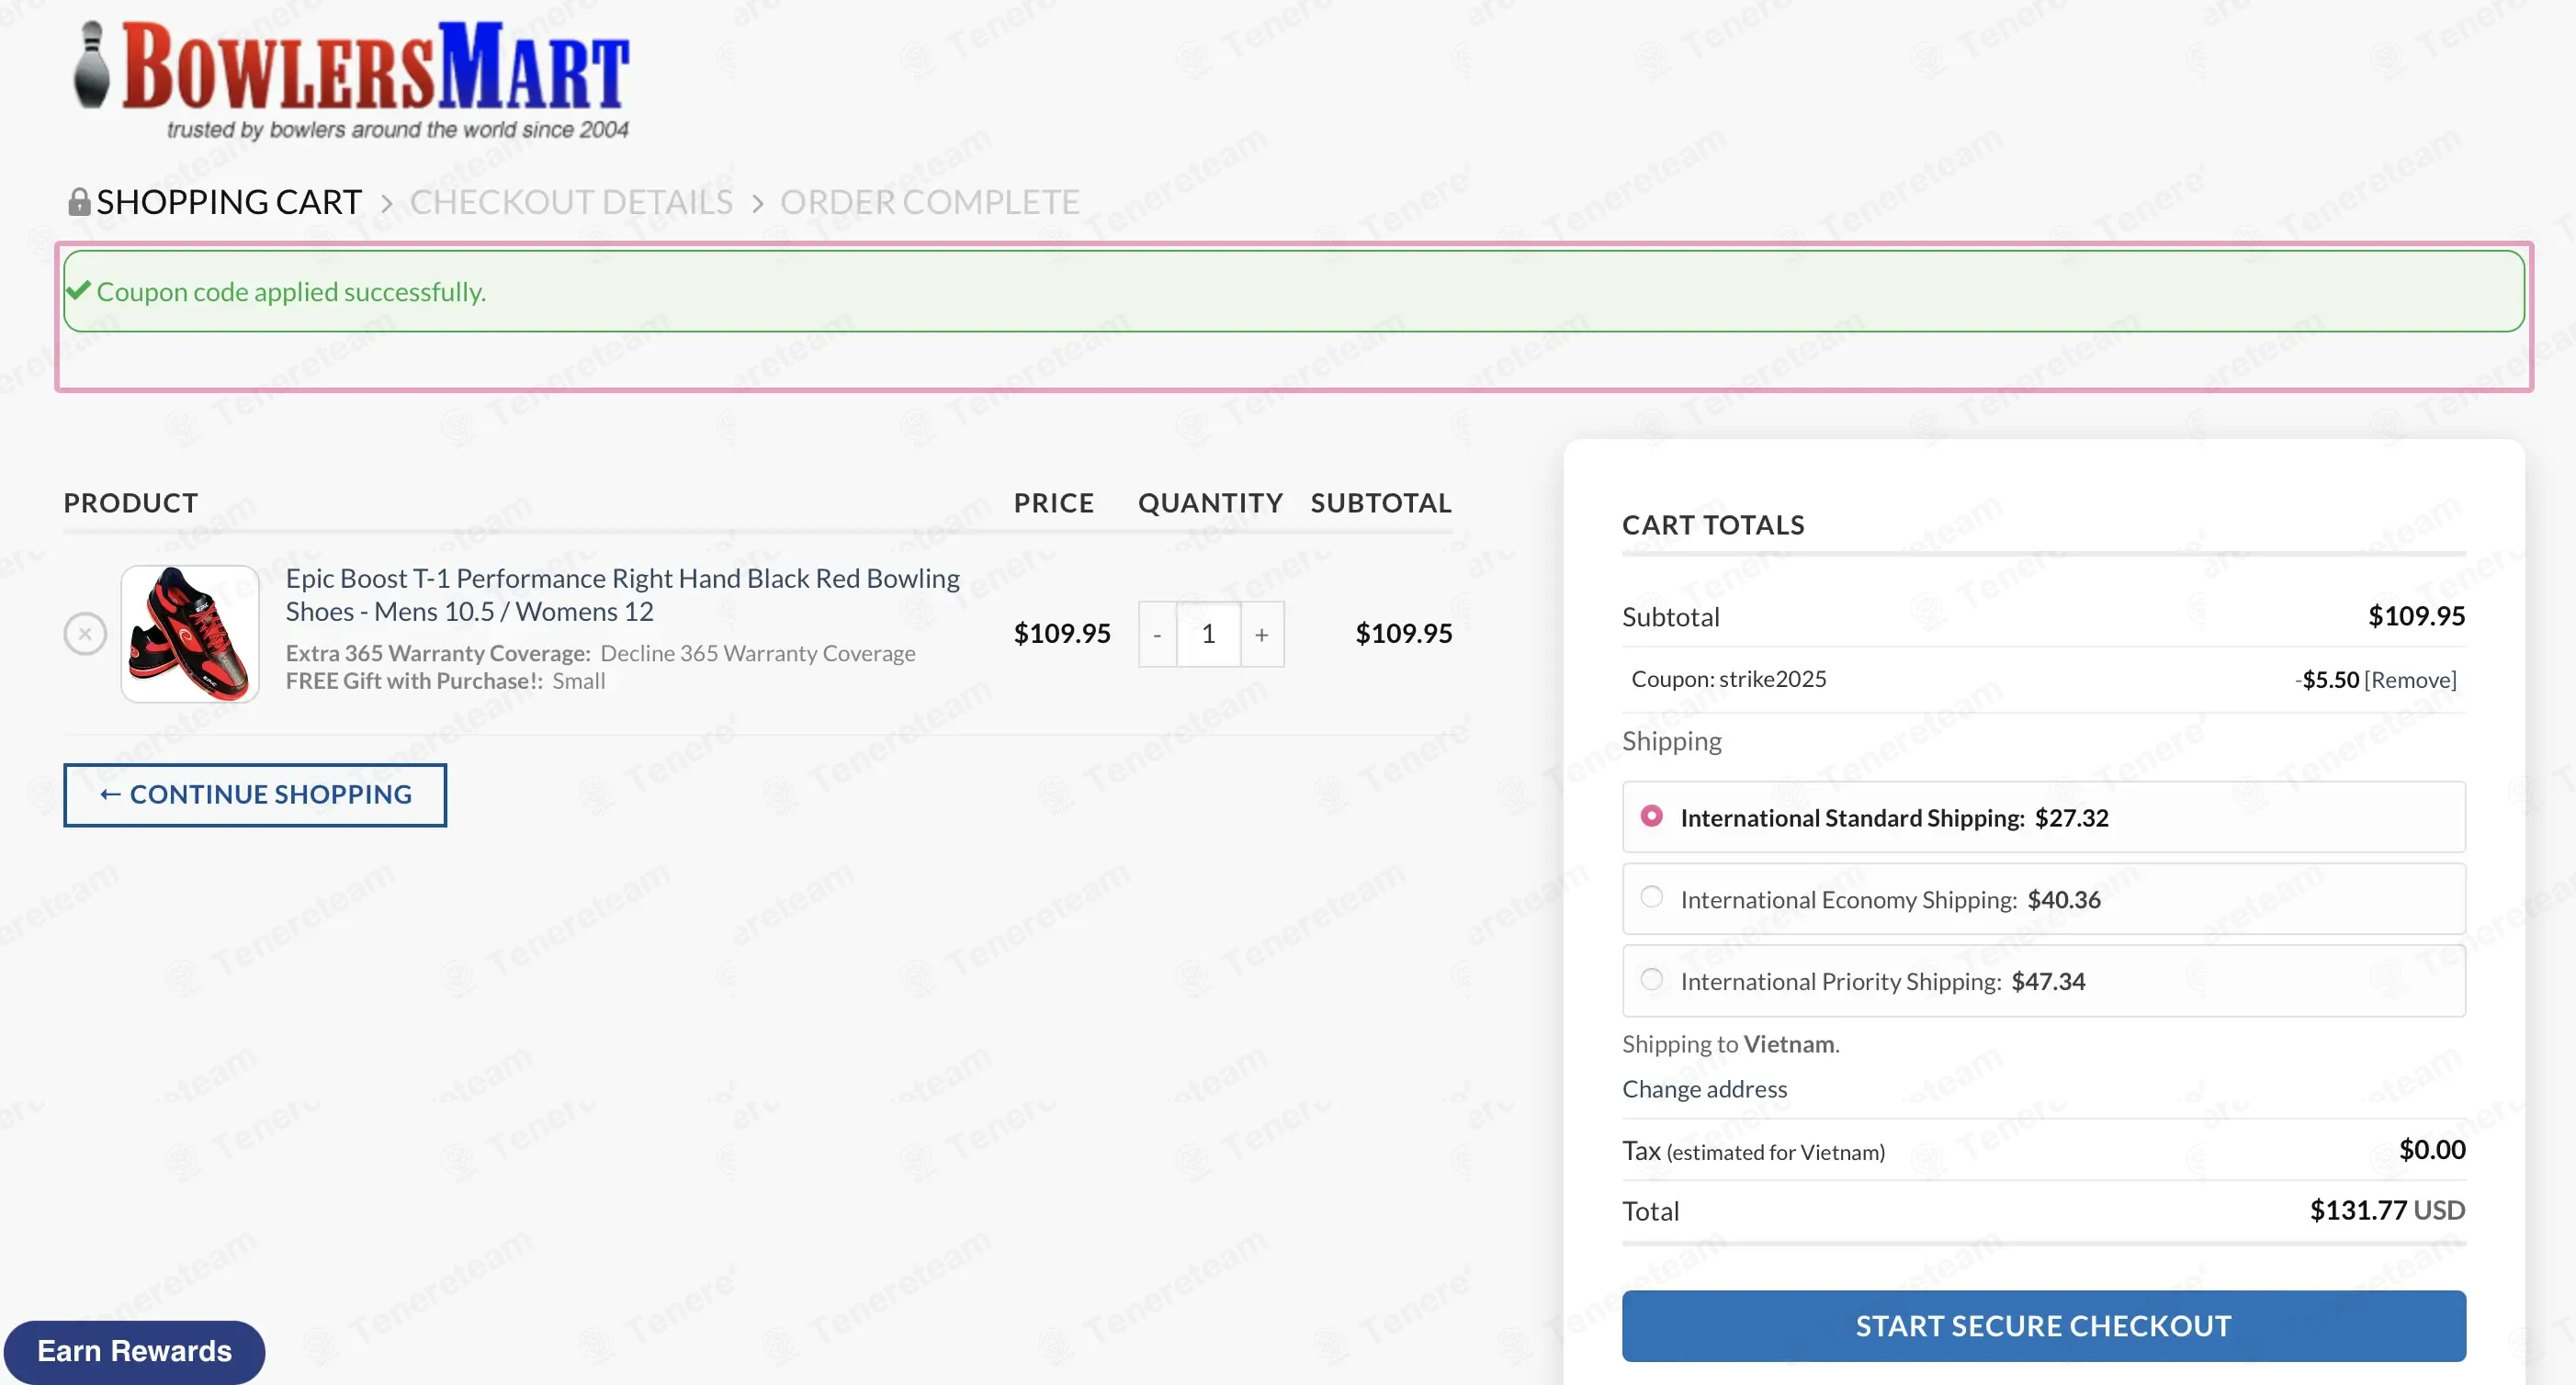Decrease quantity with the minus button

(x=1157, y=634)
